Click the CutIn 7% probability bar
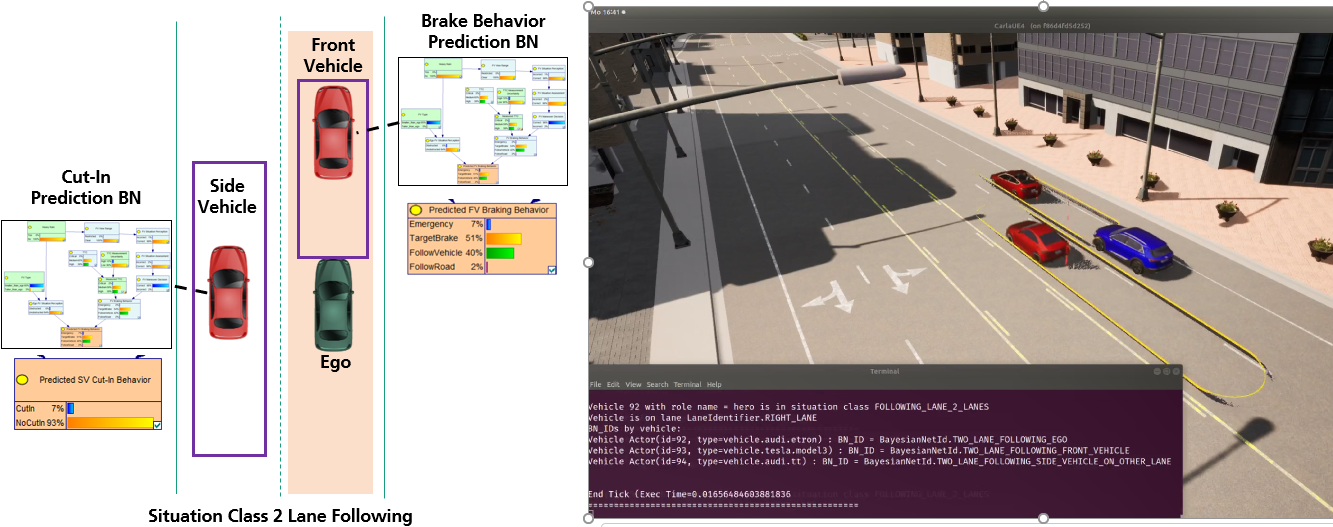Viewport: 1333px width, 527px height. (x=70, y=409)
